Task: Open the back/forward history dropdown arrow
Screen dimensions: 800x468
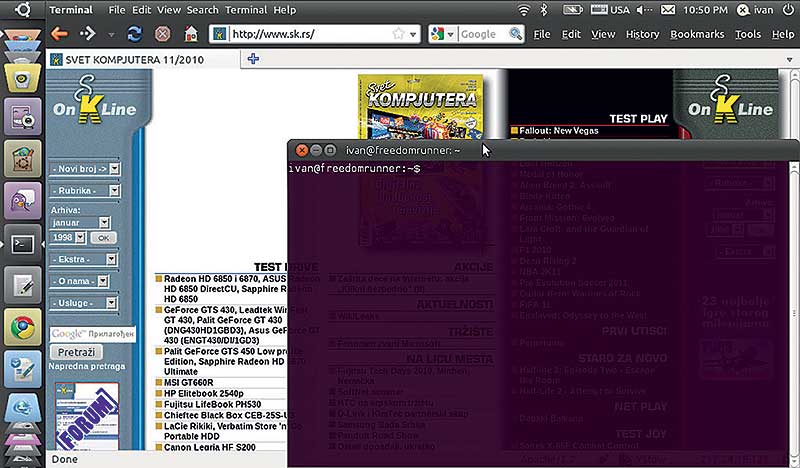Action: [111, 35]
